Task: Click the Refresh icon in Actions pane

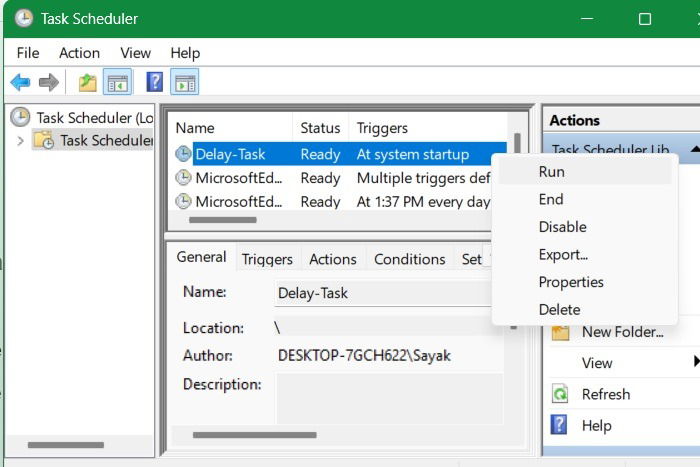Action: point(560,394)
